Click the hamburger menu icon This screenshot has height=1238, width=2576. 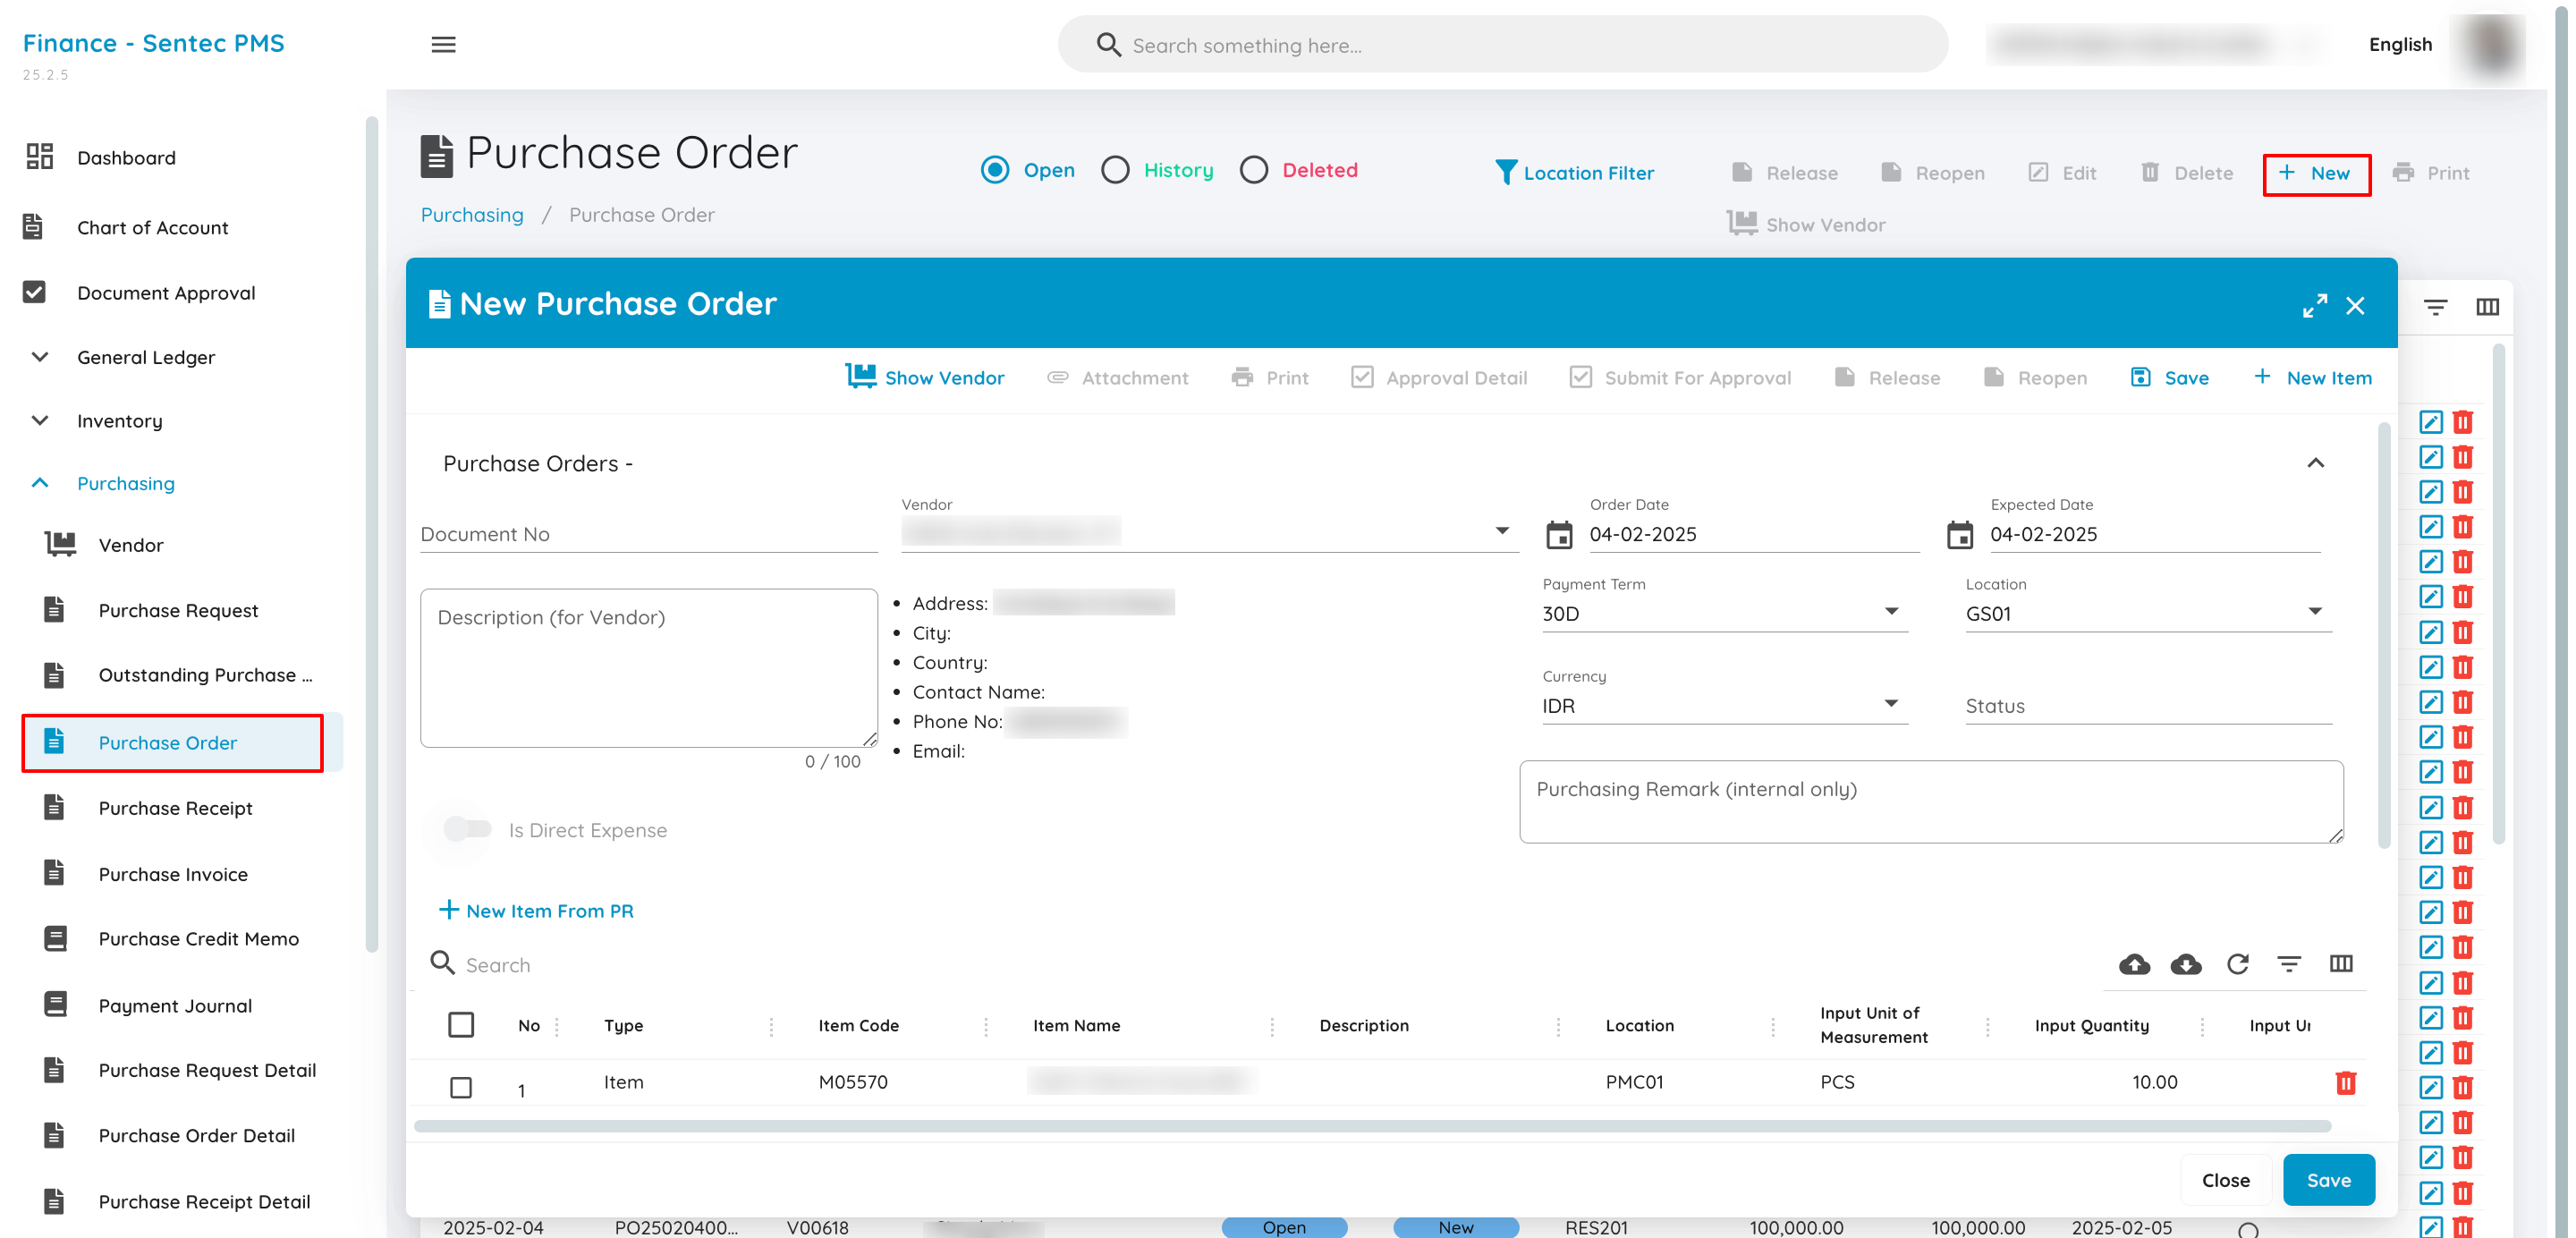click(443, 45)
